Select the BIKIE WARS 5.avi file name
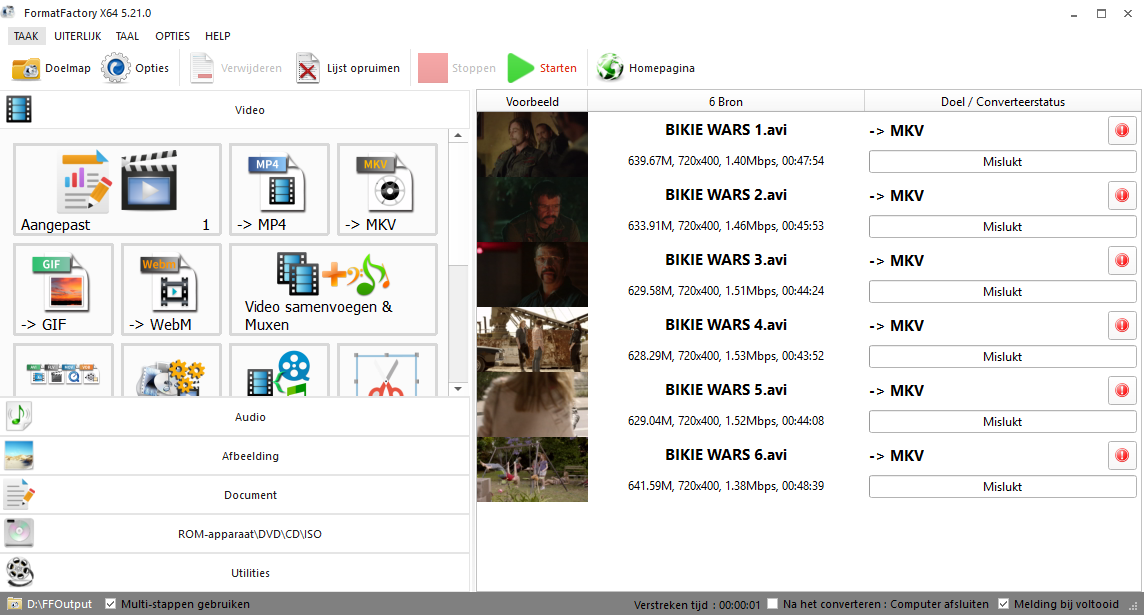 click(726, 390)
